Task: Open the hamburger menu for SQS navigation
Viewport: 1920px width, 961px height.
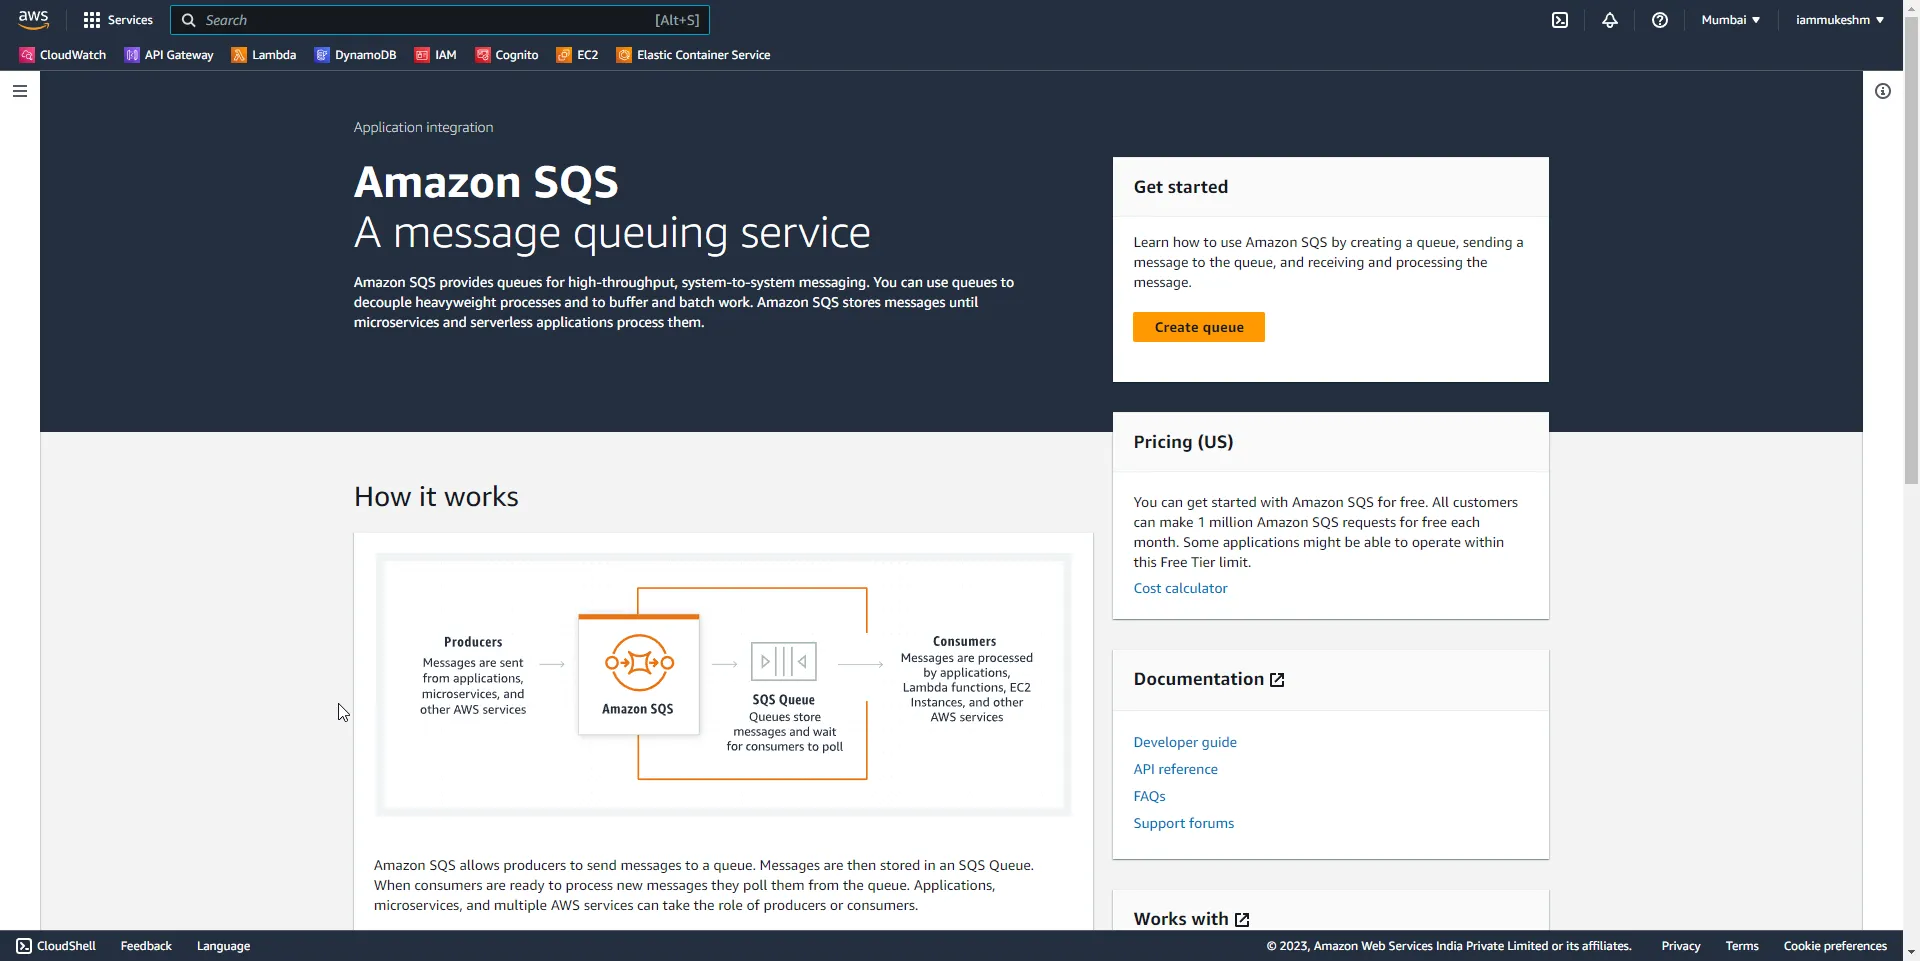Action: pos(20,91)
